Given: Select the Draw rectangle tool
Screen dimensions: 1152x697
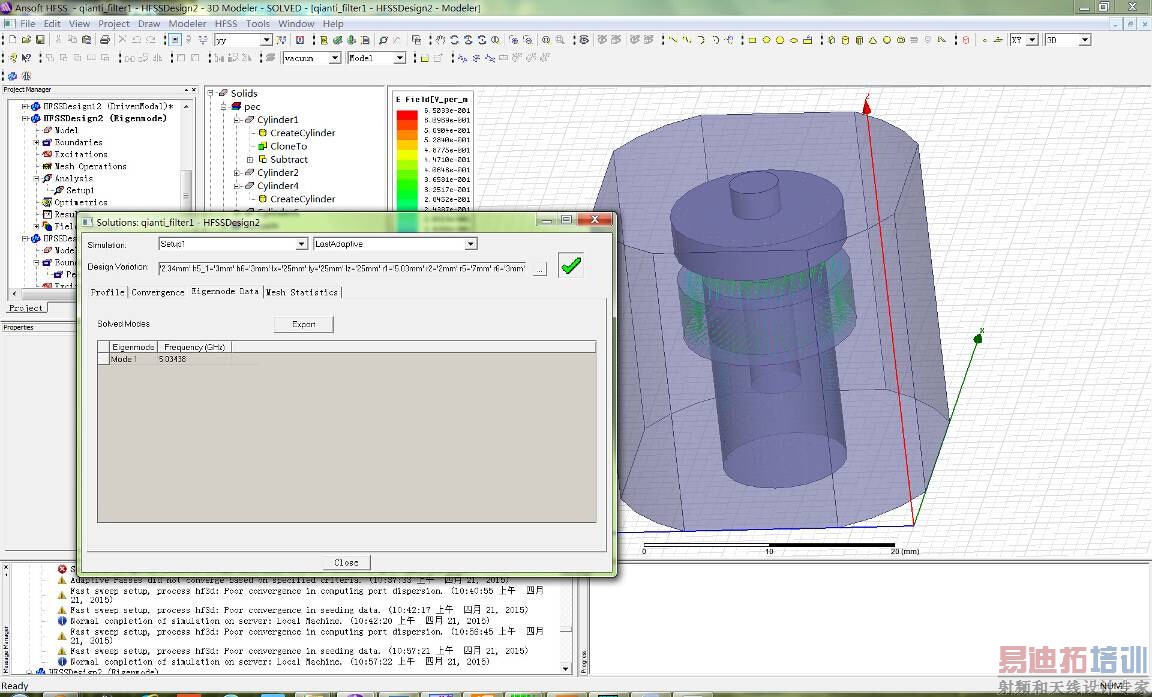Looking at the screenshot, I should click(752, 40).
